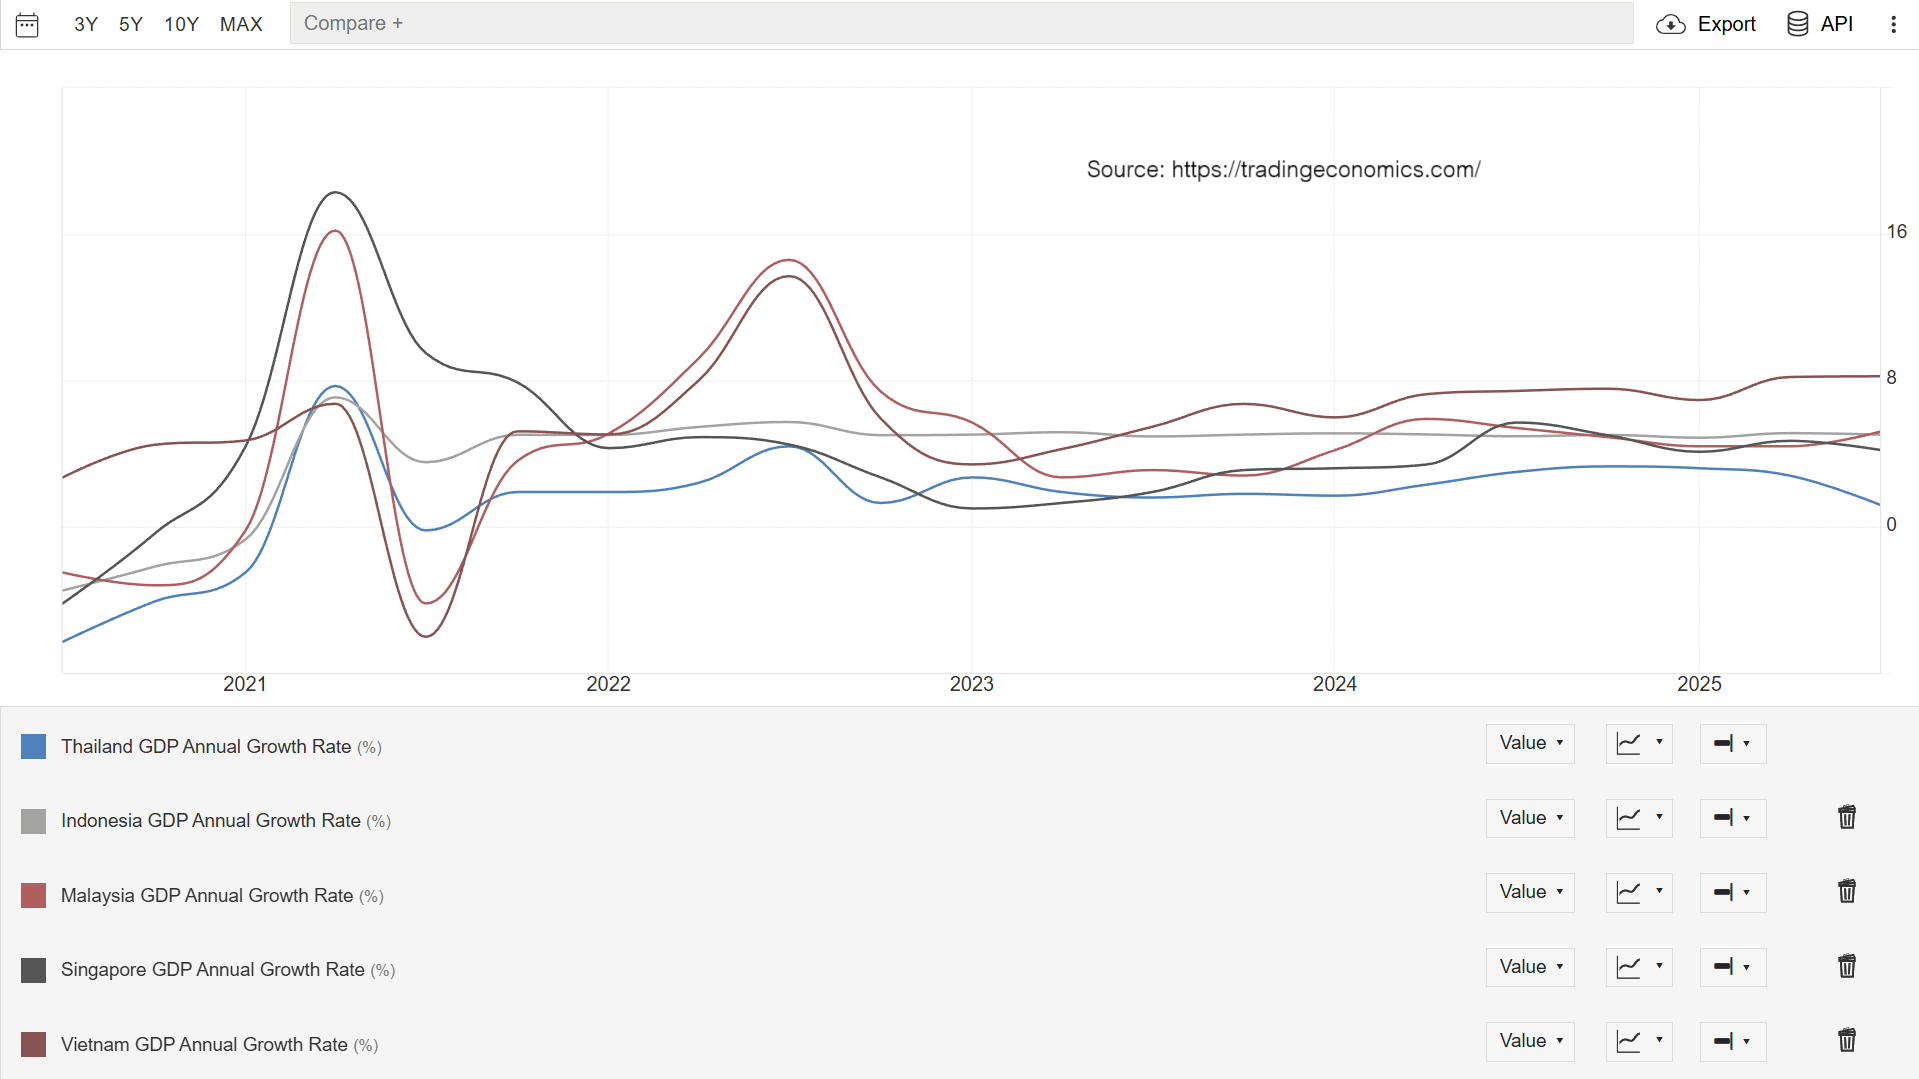1919x1079 pixels.
Task: Click the Compare + input field
Action: (960, 23)
